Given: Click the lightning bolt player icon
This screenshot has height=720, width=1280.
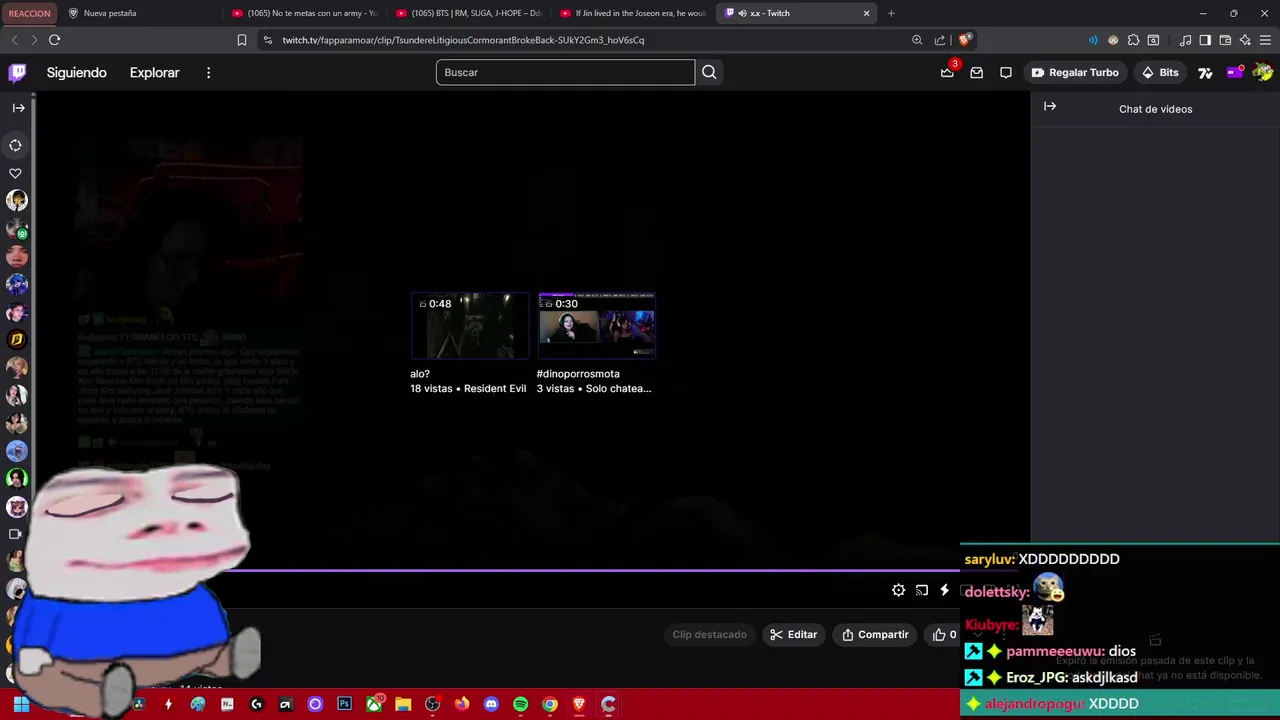Looking at the screenshot, I should tap(944, 590).
